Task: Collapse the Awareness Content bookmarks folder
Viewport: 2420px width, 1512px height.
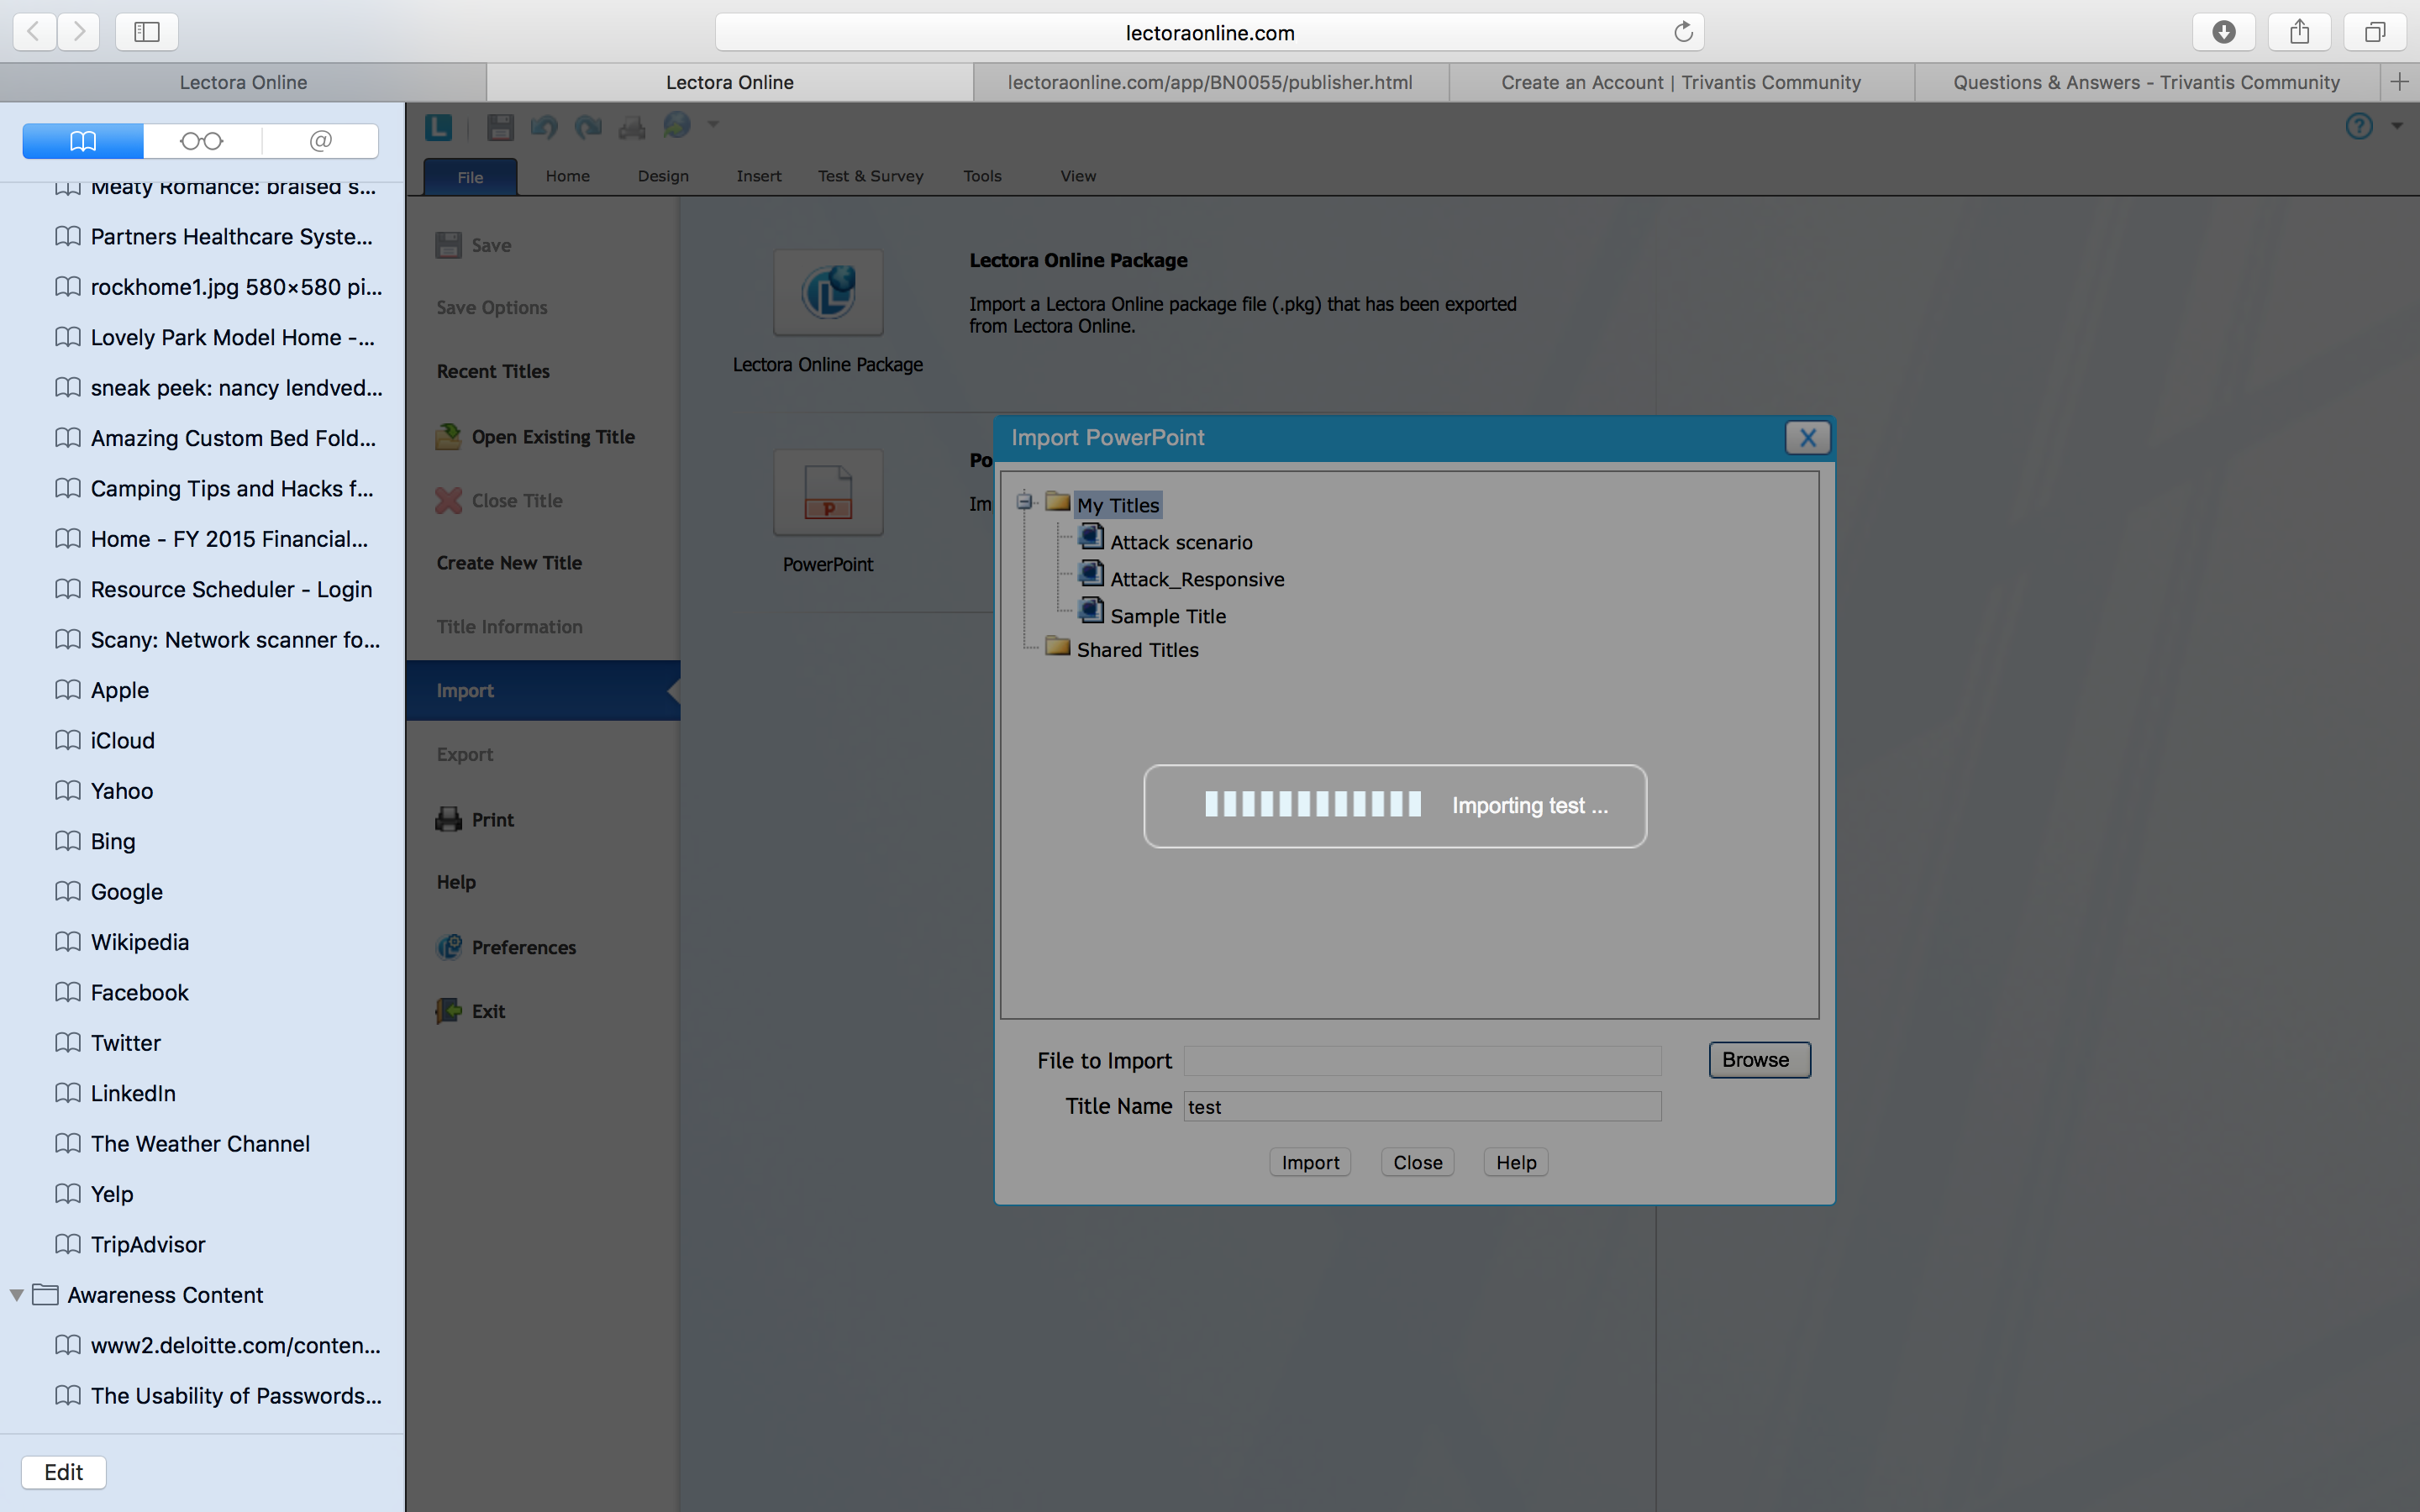Action: pos(17,1295)
